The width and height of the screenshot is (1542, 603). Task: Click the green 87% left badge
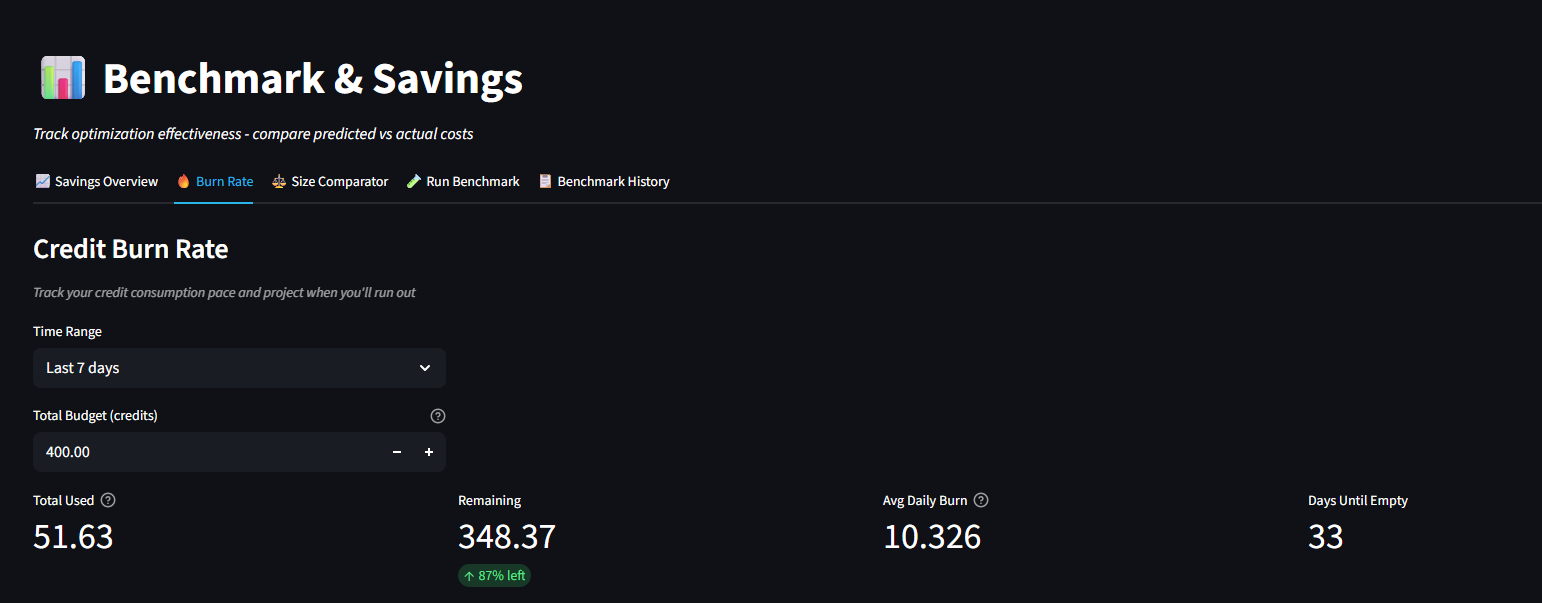point(494,575)
